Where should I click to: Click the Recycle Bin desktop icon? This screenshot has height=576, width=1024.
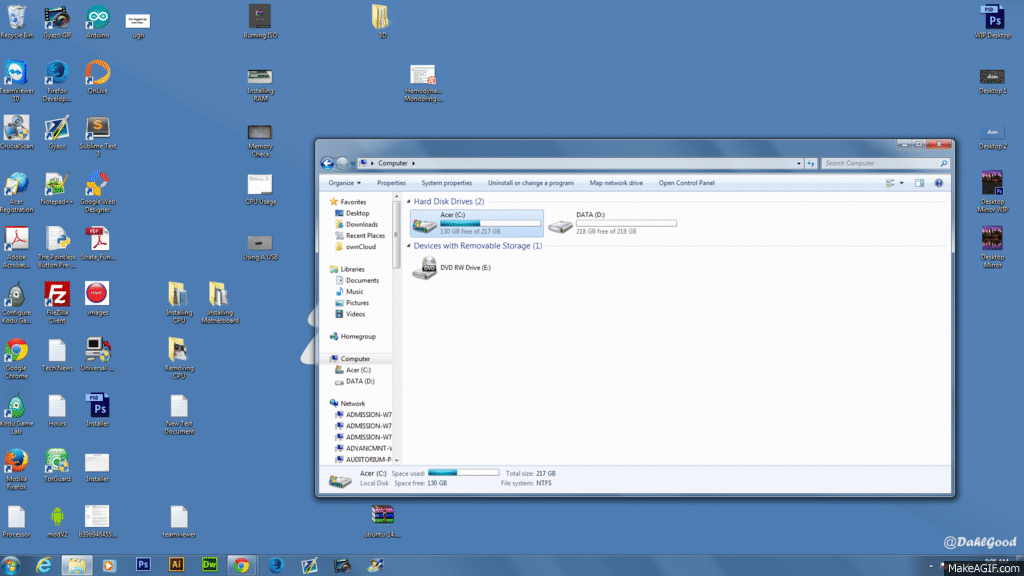16,18
